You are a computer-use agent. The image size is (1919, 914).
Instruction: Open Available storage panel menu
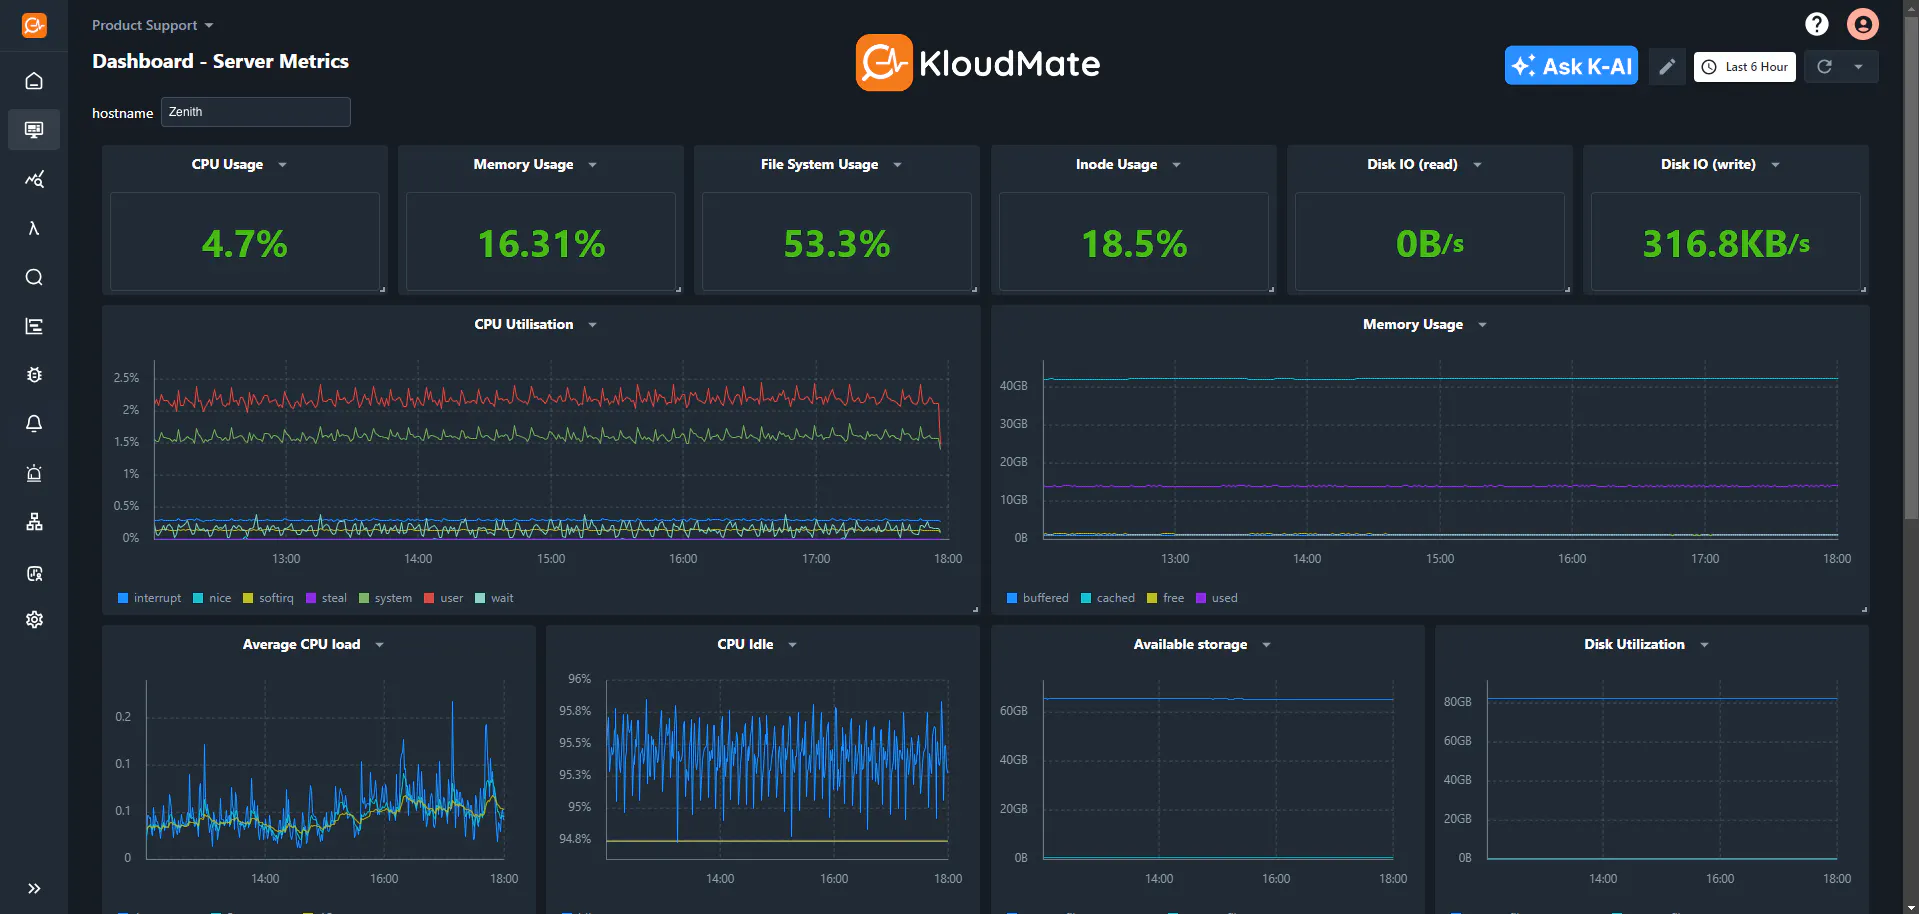click(1266, 645)
